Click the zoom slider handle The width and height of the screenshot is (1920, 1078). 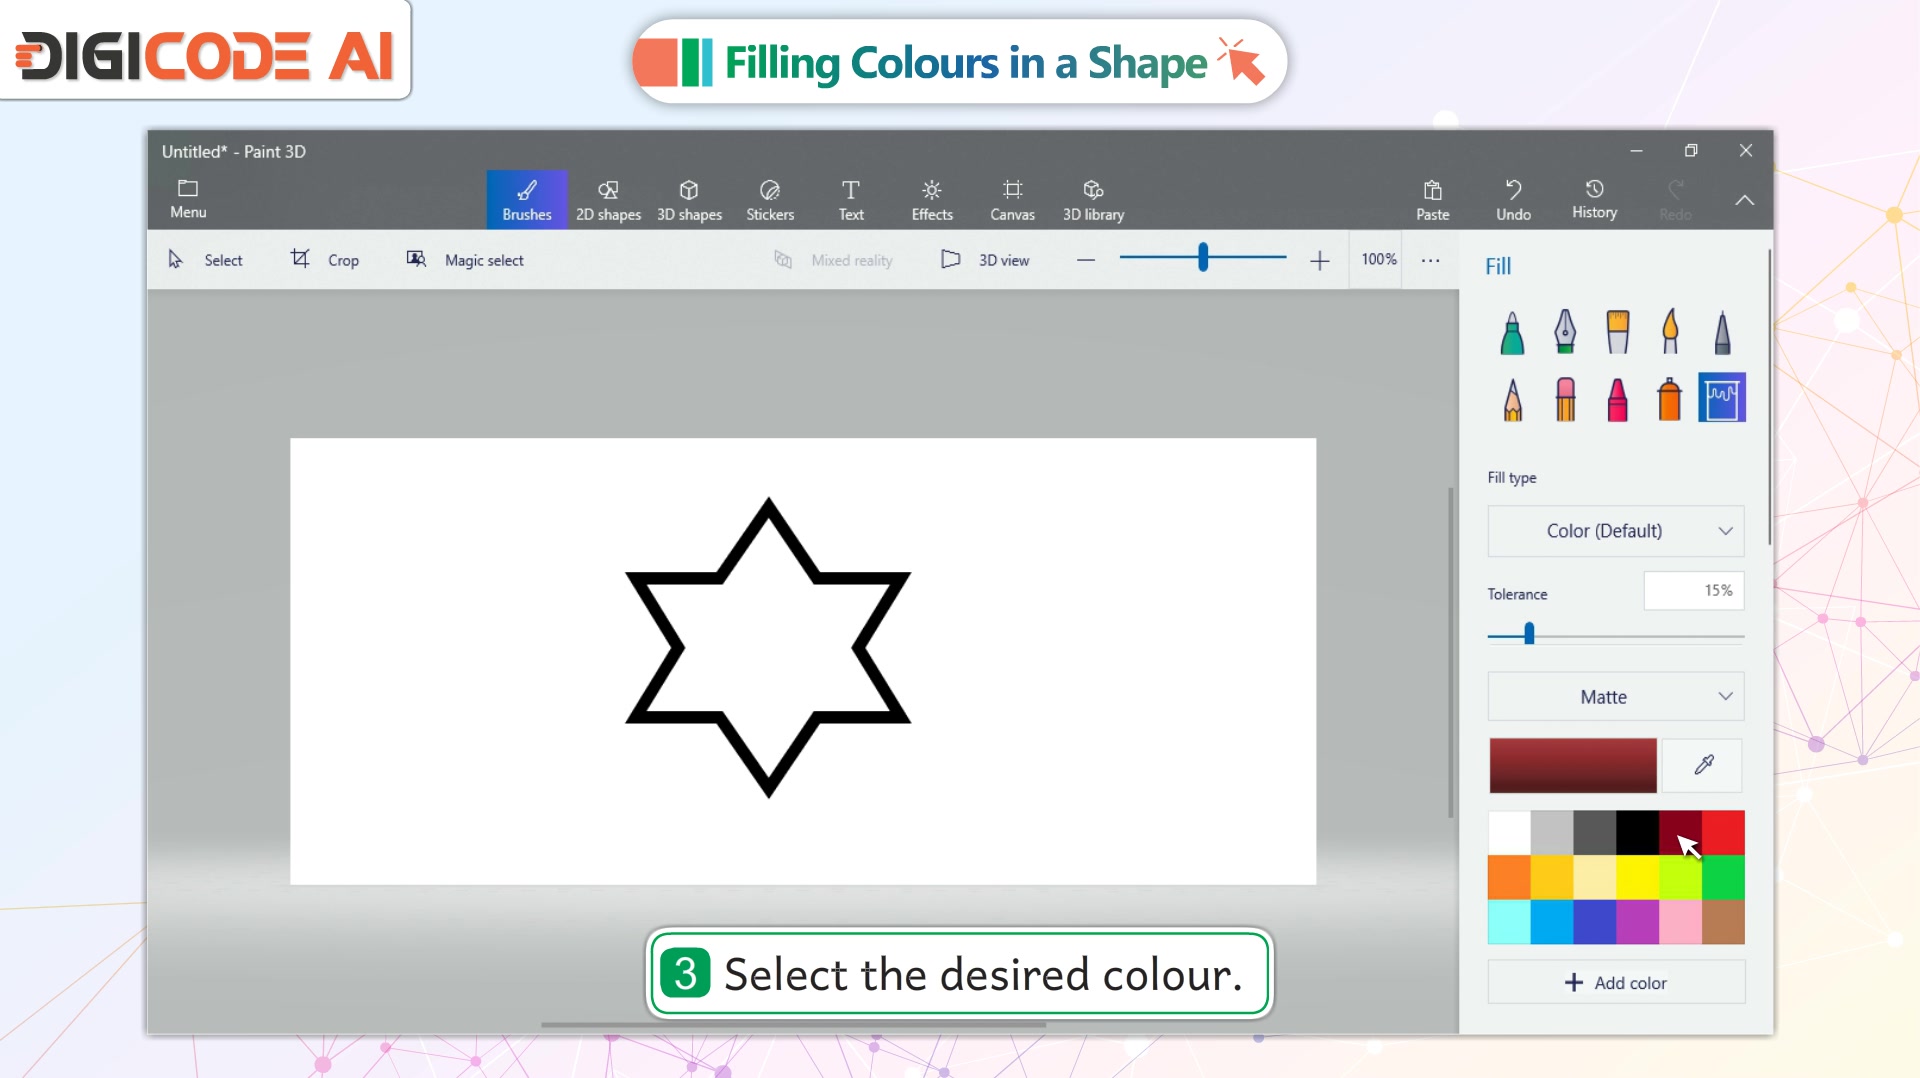click(x=1203, y=258)
